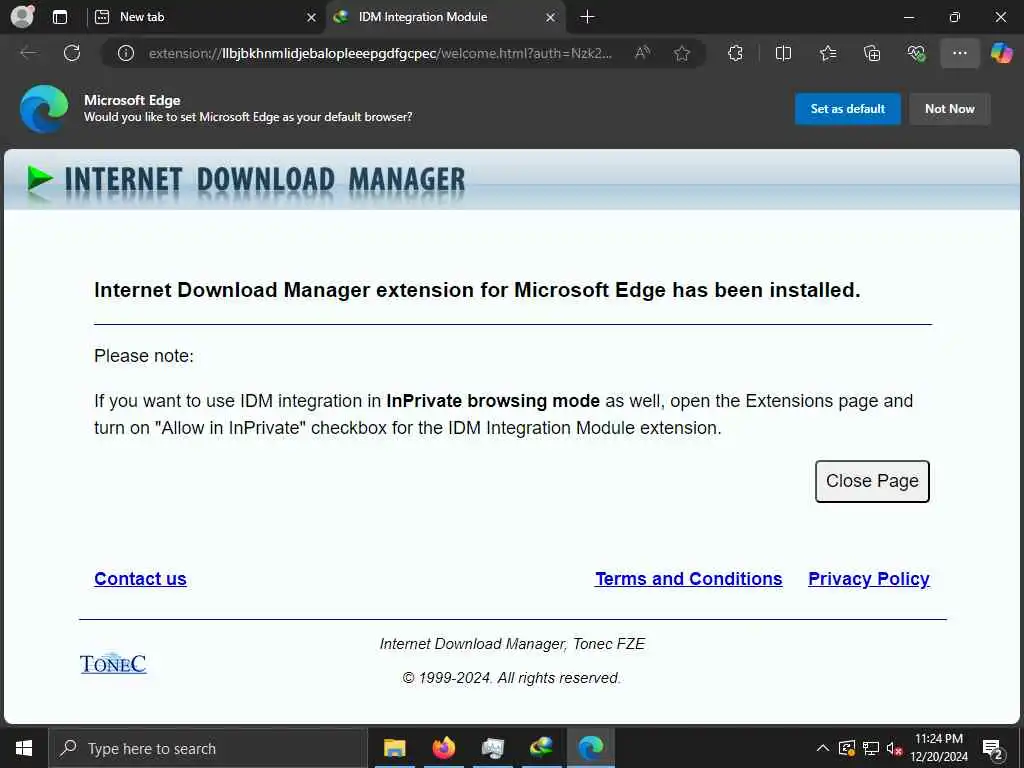Screen dimensions: 1024x768
Task: Open the monitor app taskbar icon
Action: point(492,748)
